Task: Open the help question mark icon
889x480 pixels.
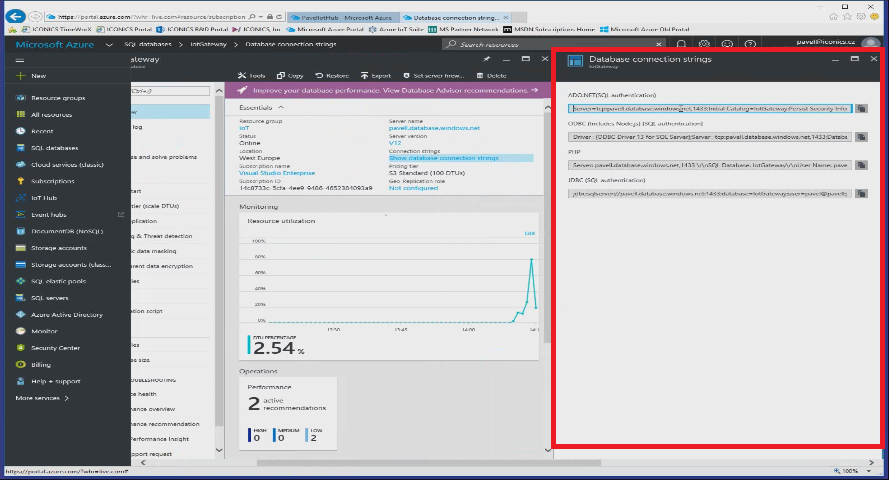Action: (x=750, y=45)
